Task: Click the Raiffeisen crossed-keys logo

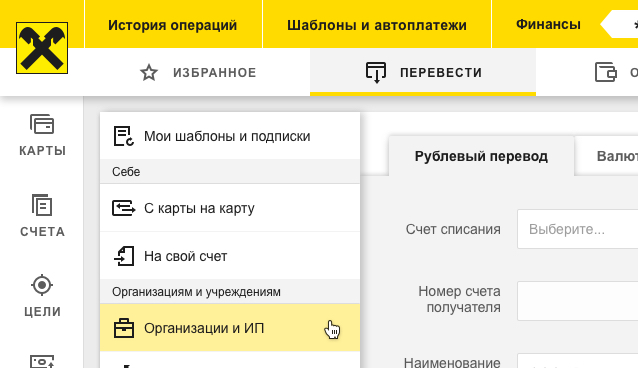Action: pos(42,48)
